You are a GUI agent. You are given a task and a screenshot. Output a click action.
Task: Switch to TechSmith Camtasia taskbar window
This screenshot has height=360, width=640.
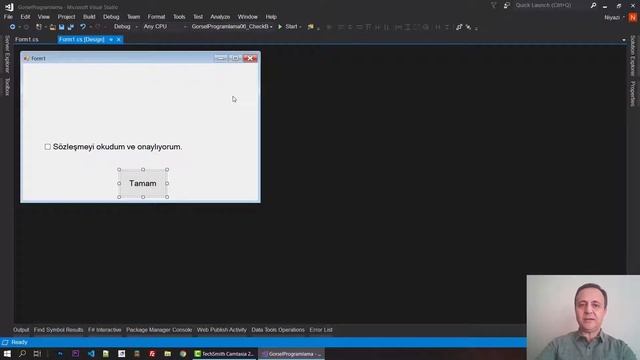tap(224, 354)
